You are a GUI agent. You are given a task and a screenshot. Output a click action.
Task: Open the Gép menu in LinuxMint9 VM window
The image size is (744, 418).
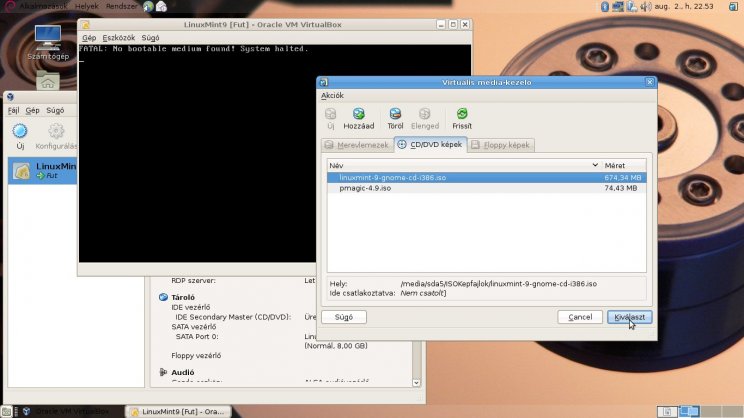[89, 37]
